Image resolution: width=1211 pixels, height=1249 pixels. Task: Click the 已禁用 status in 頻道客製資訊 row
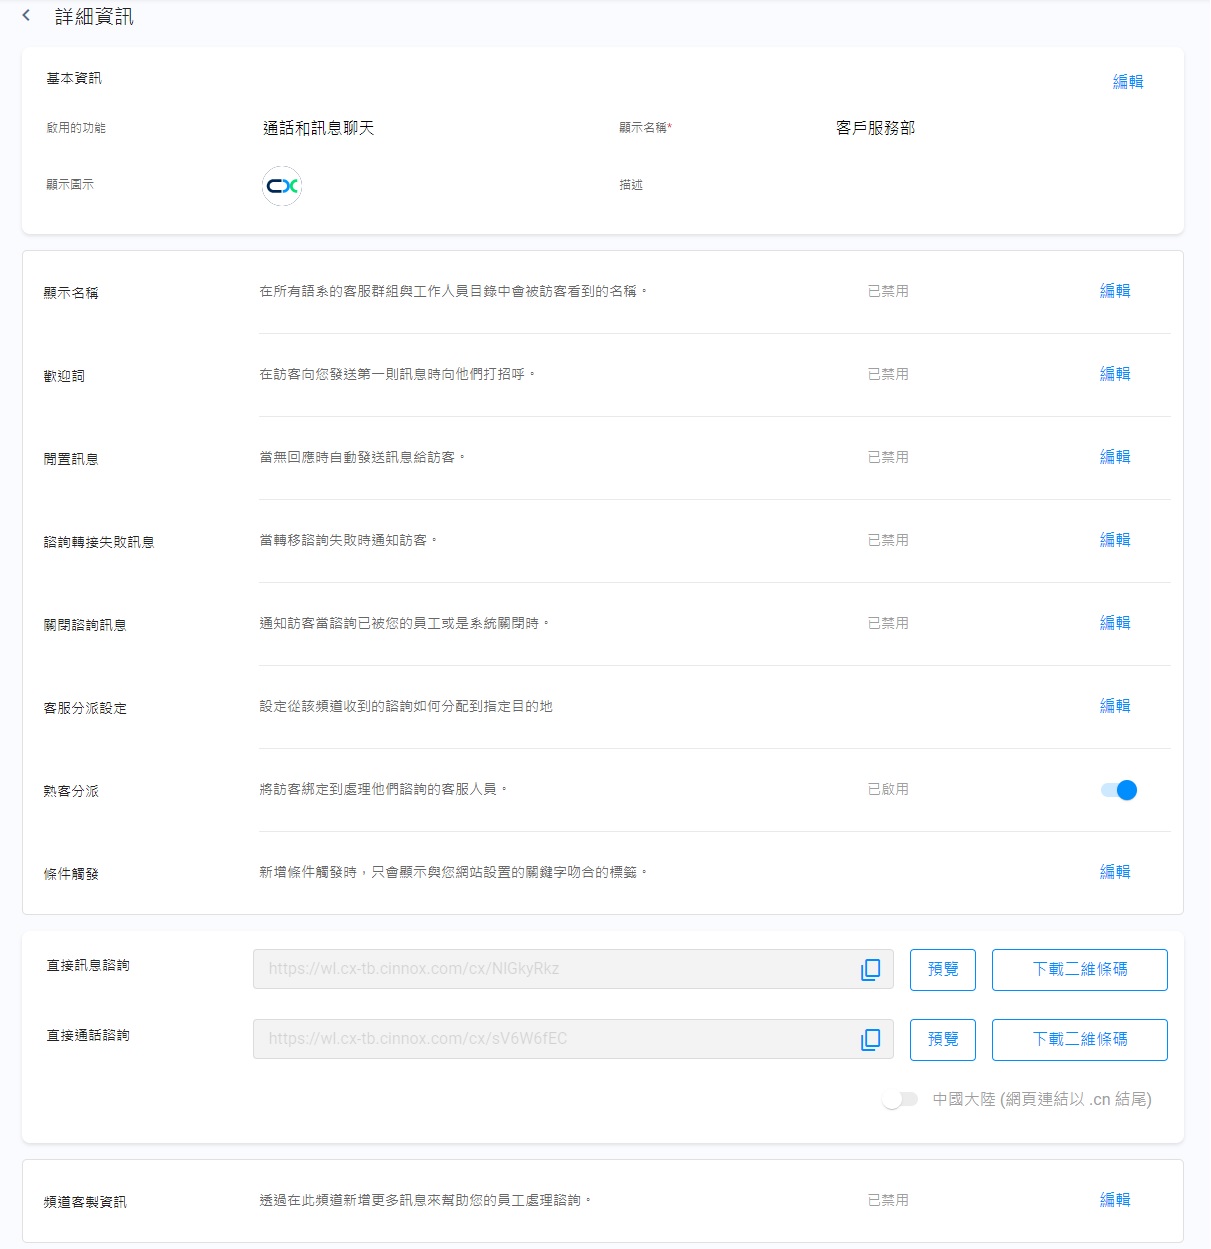tap(888, 1201)
